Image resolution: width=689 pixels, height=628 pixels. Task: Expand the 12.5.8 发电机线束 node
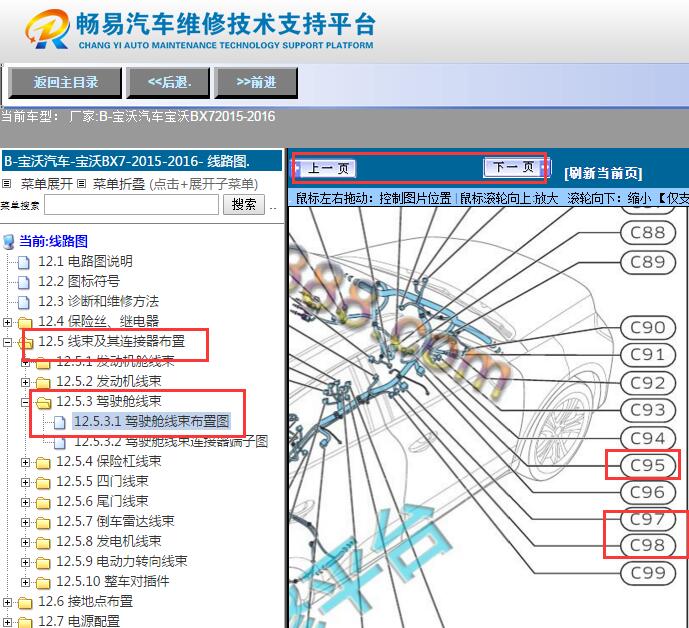click(x=25, y=542)
